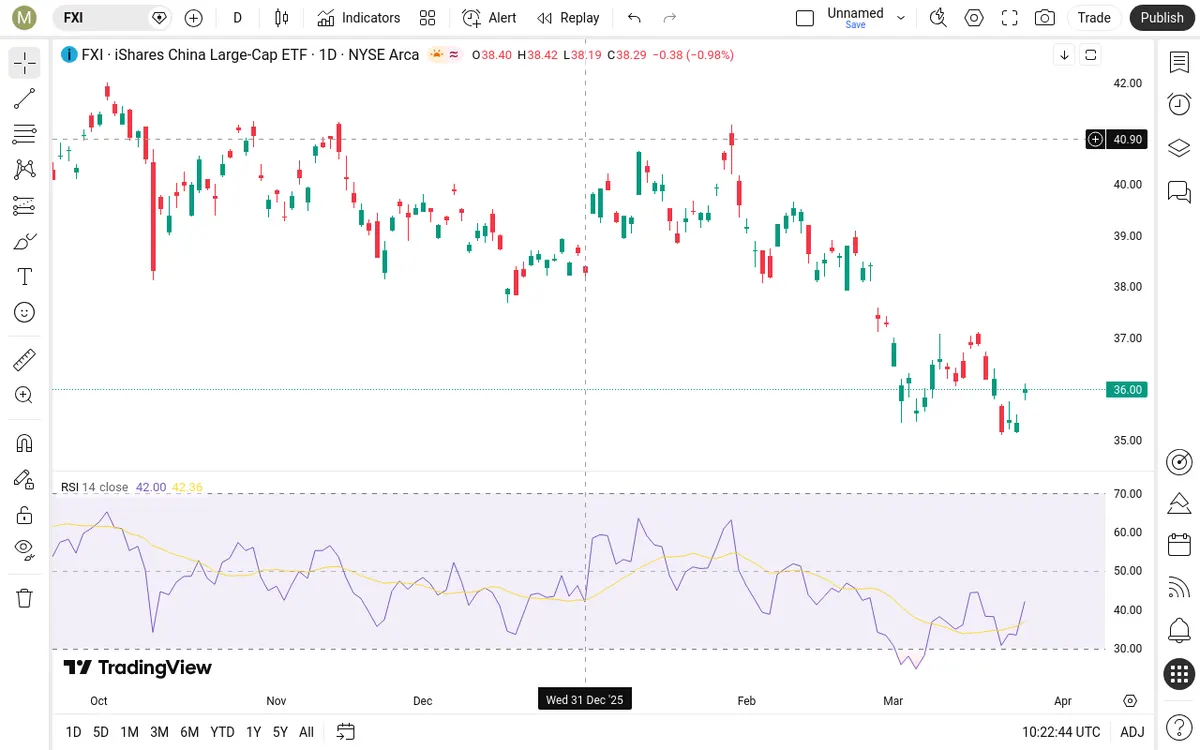The height and width of the screenshot is (750, 1200).
Task: Set the range to YTD
Action: pos(222,732)
